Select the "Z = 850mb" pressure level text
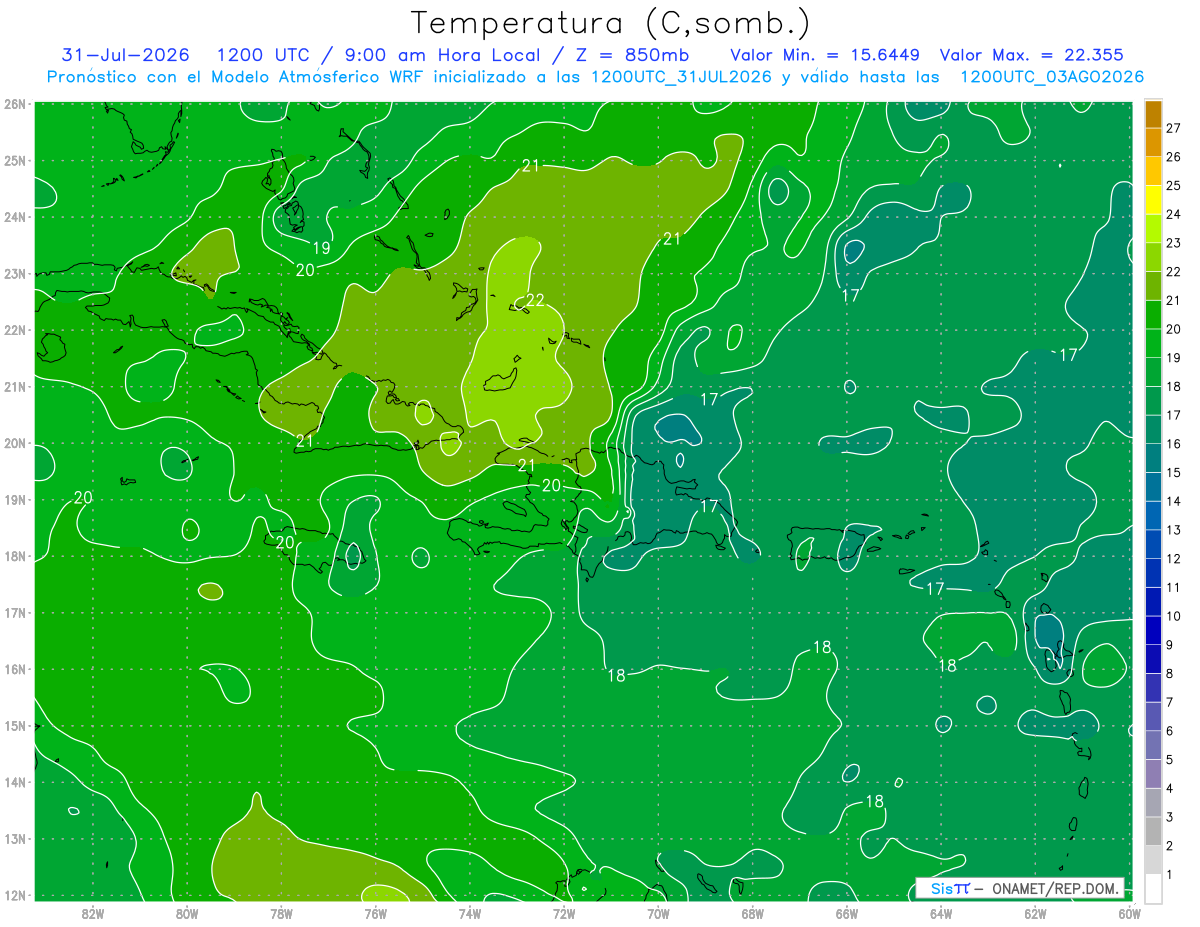Viewport: 1200px width, 927px height. [634, 54]
